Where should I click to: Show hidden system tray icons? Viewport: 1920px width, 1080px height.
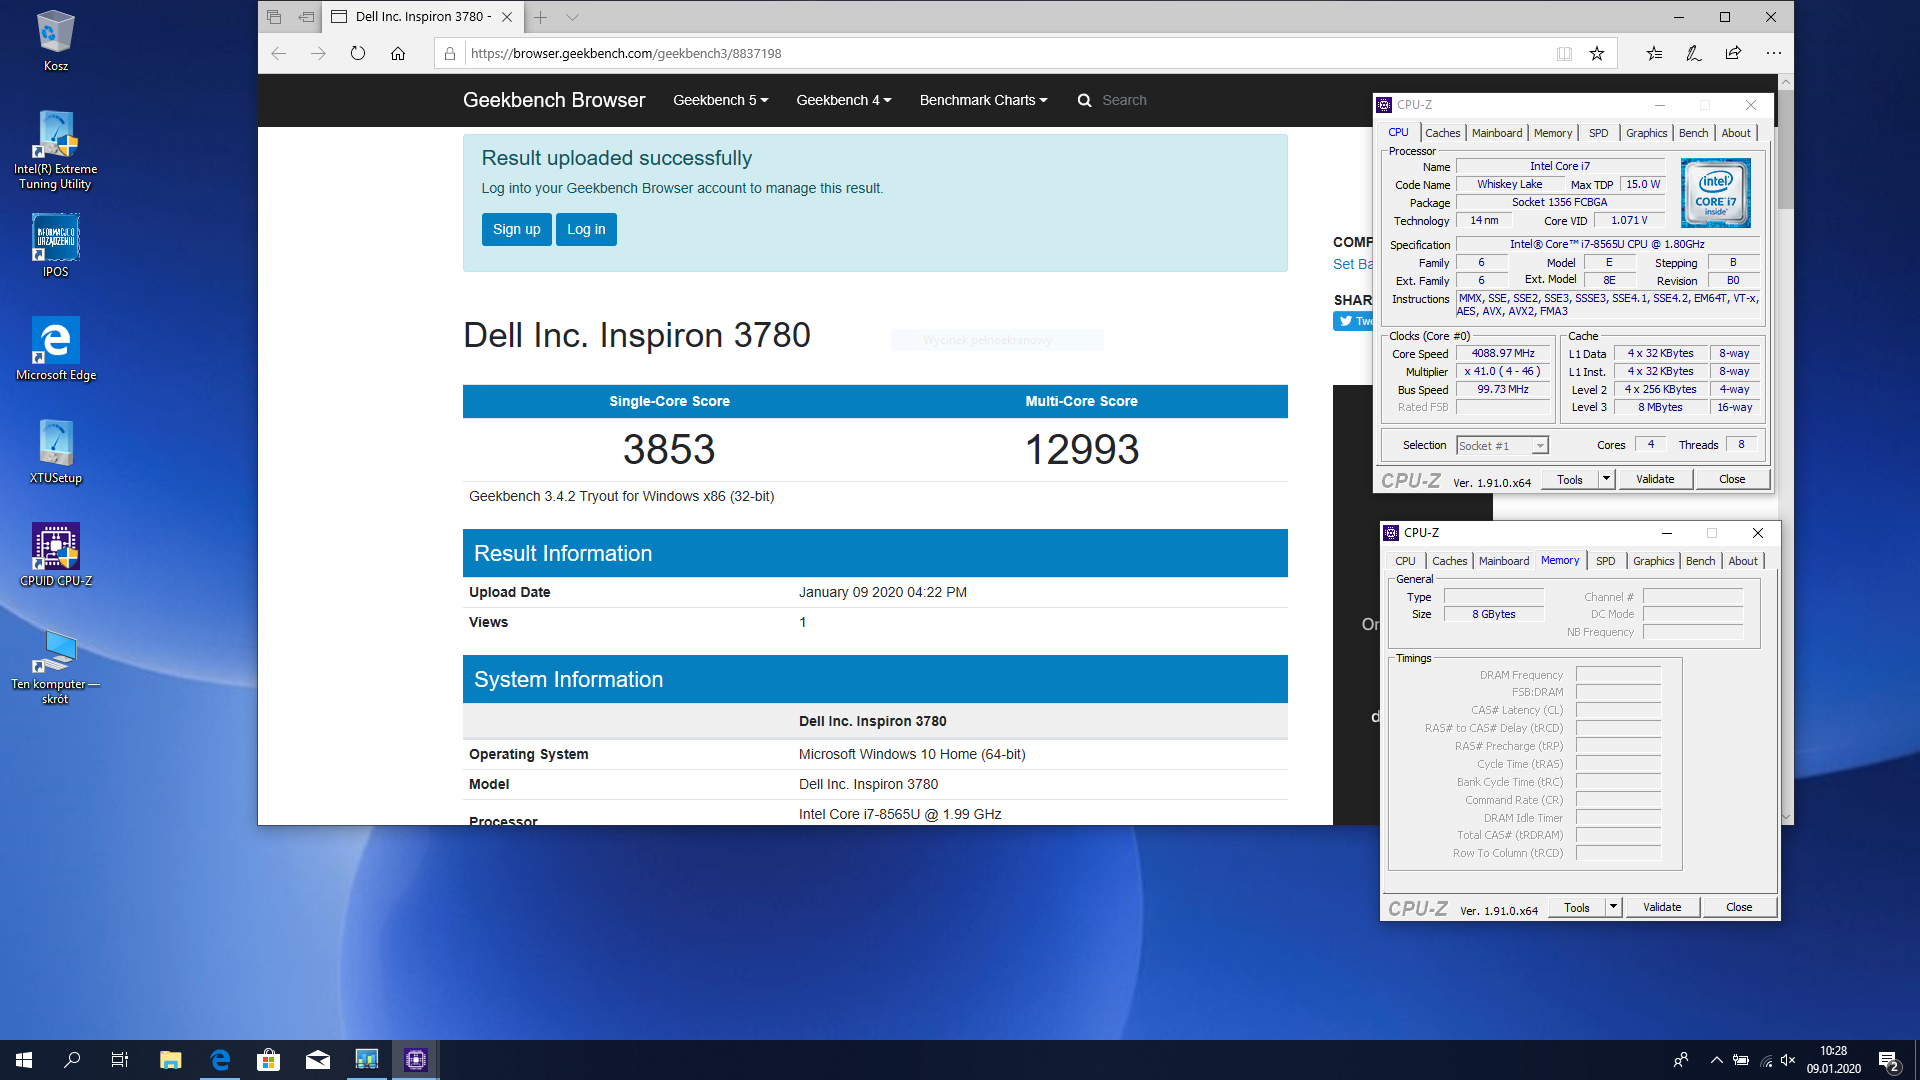1716,1060
